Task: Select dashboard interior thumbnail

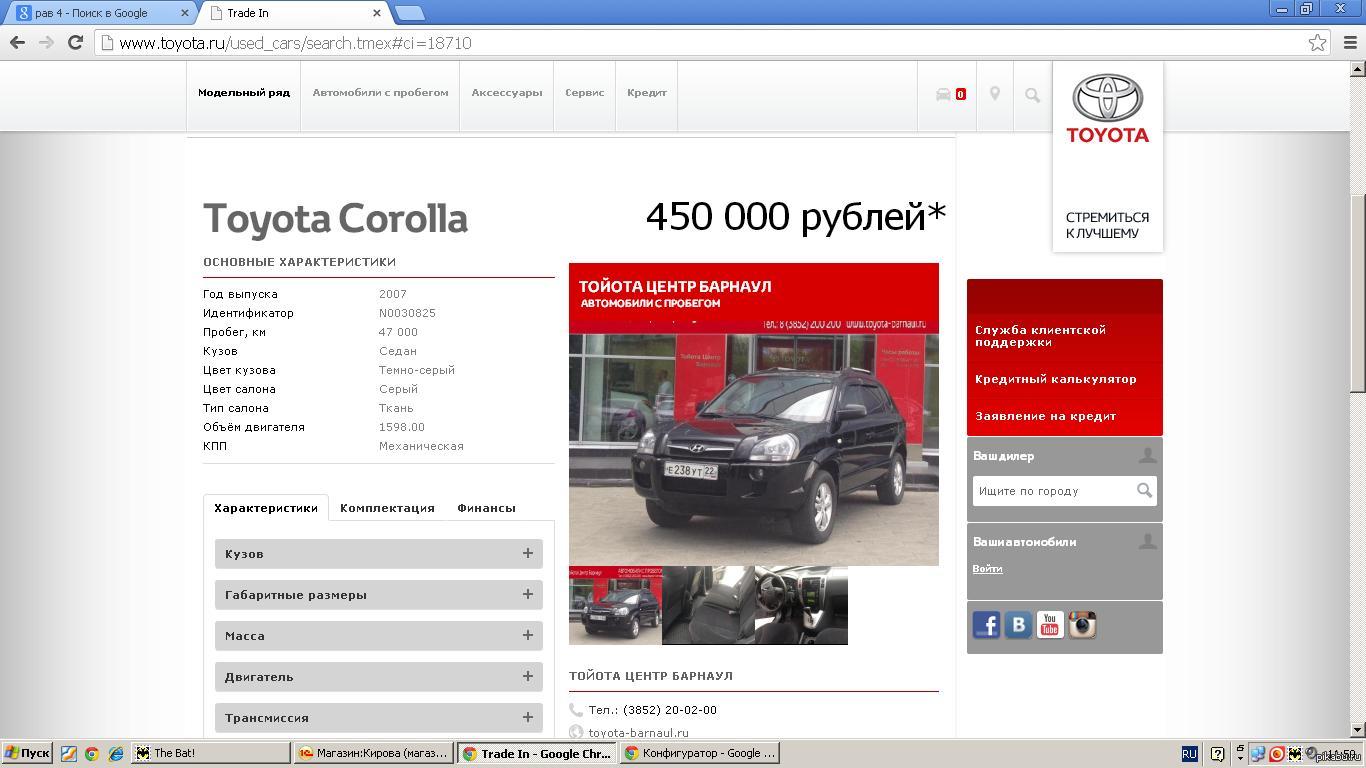Action: (x=801, y=605)
